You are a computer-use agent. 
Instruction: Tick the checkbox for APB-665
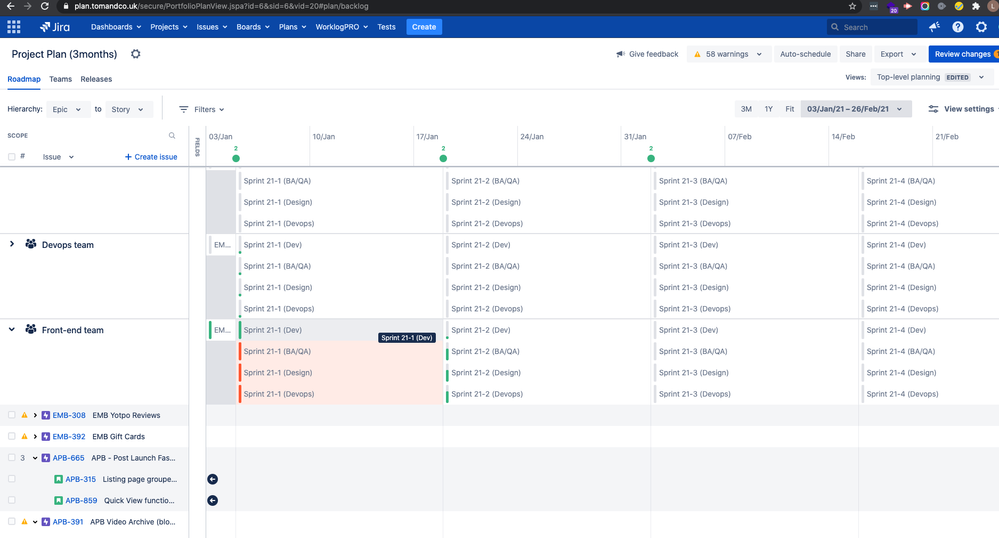[11, 458]
